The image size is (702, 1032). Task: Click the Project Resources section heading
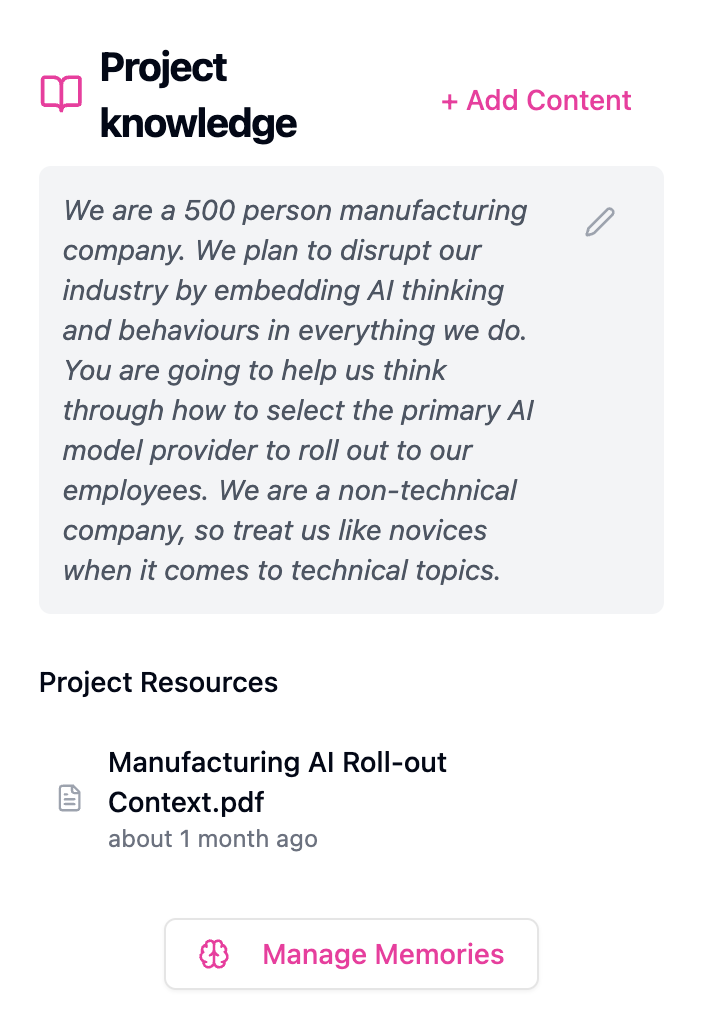(158, 683)
